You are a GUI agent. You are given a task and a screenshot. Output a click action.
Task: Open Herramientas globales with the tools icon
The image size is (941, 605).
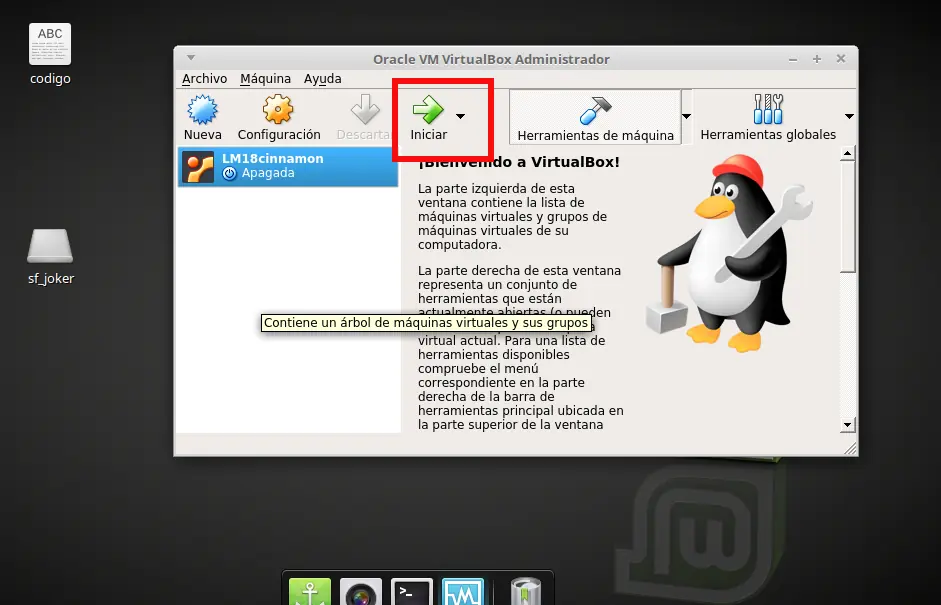[769, 108]
